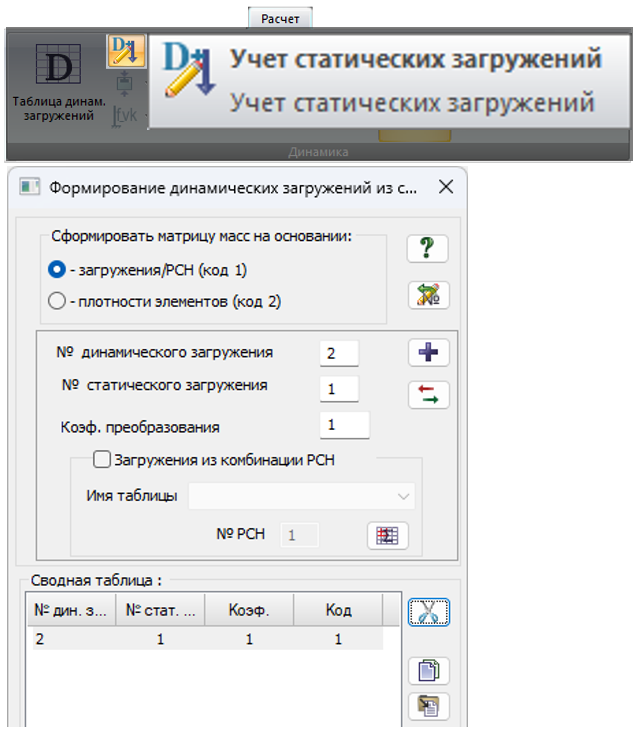Open help with the green question mark

pos(428,250)
